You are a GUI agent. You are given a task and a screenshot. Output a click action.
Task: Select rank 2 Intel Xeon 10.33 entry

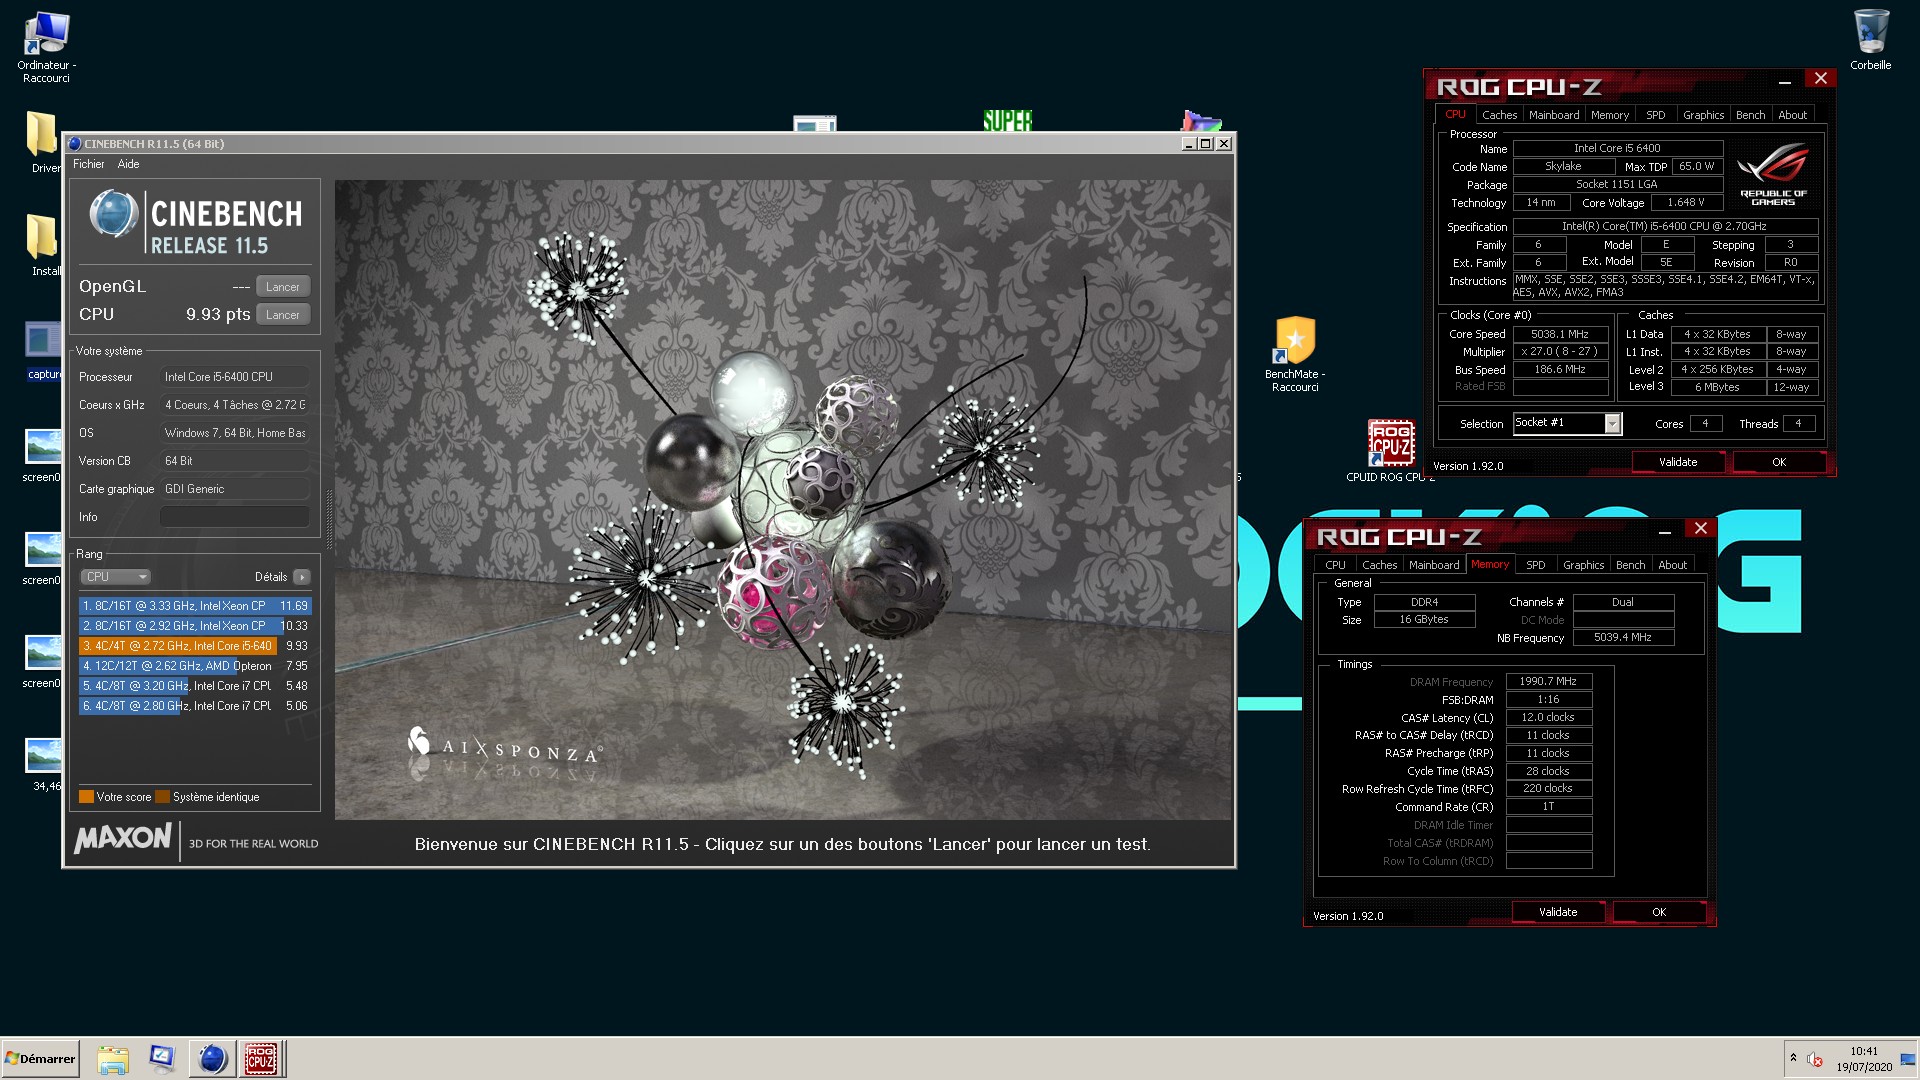click(x=195, y=626)
